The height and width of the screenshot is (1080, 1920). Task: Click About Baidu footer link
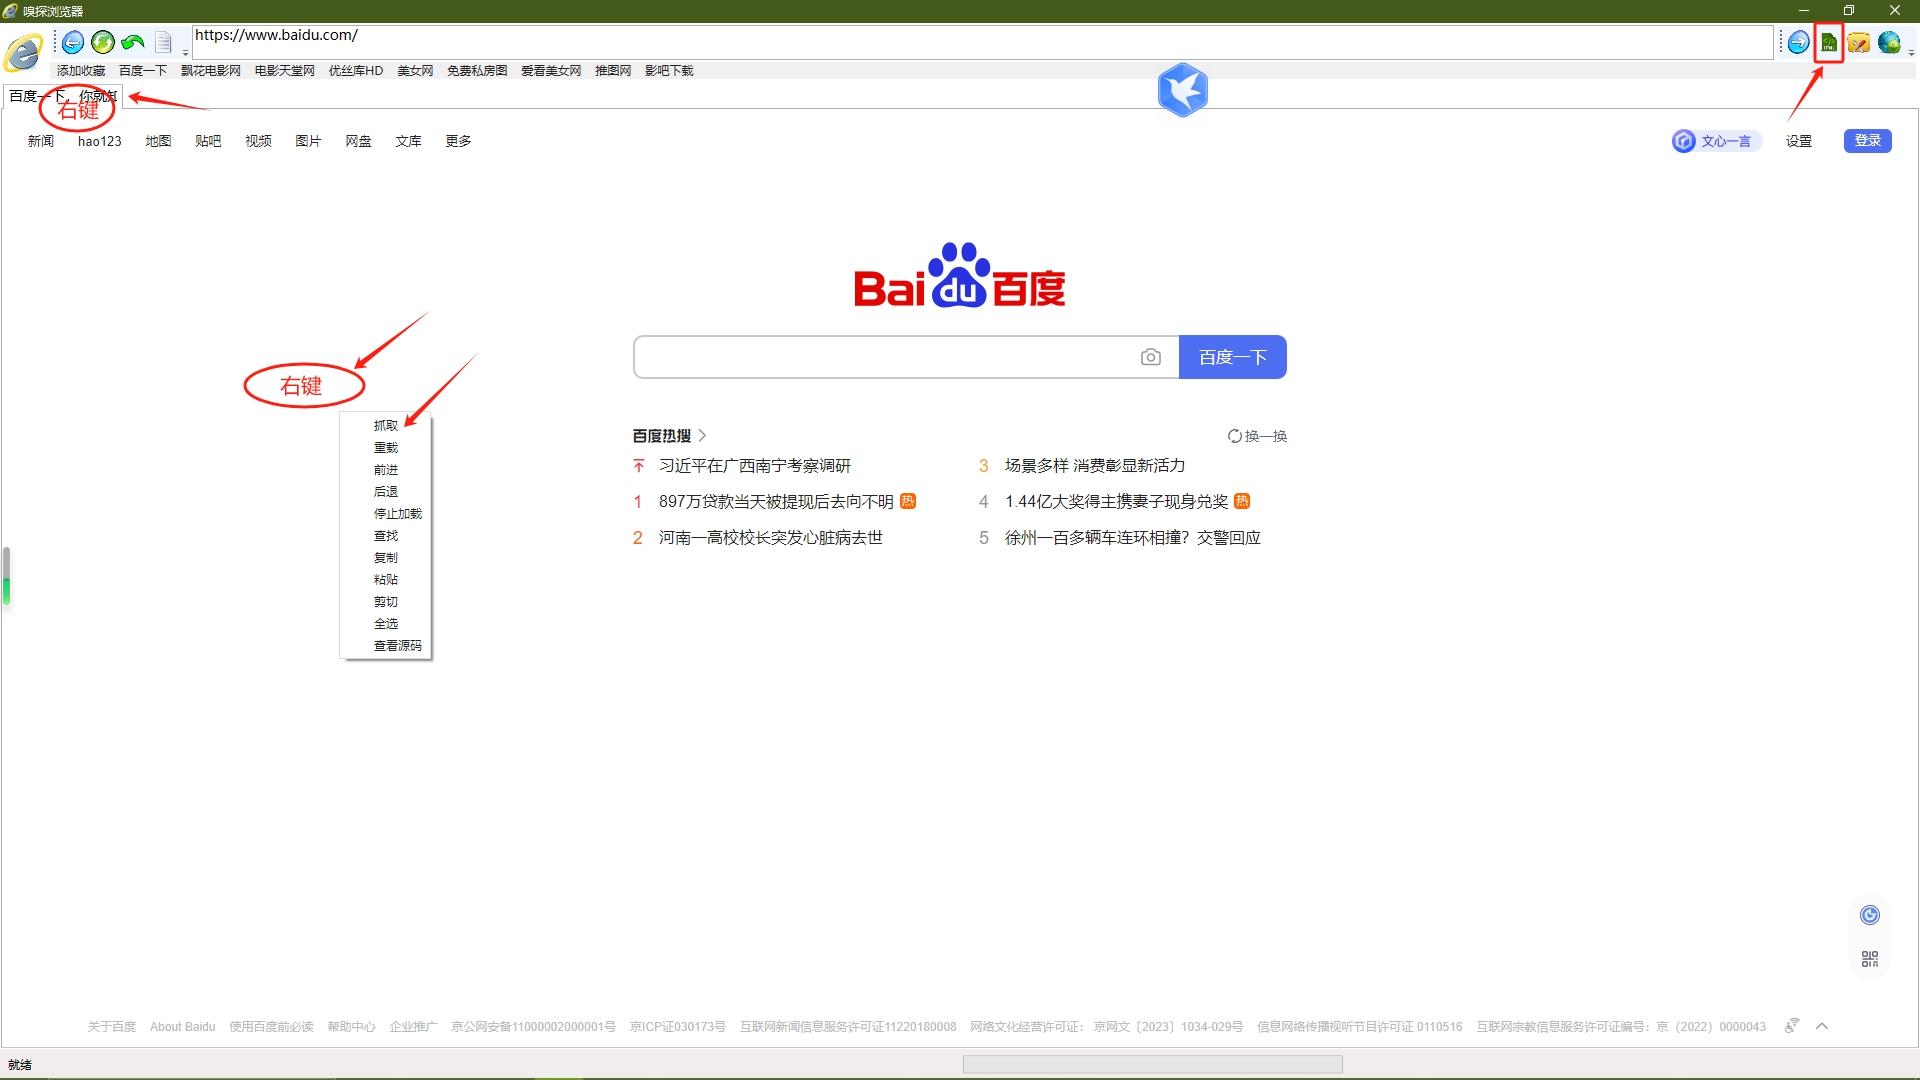pyautogui.click(x=183, y=1027)
